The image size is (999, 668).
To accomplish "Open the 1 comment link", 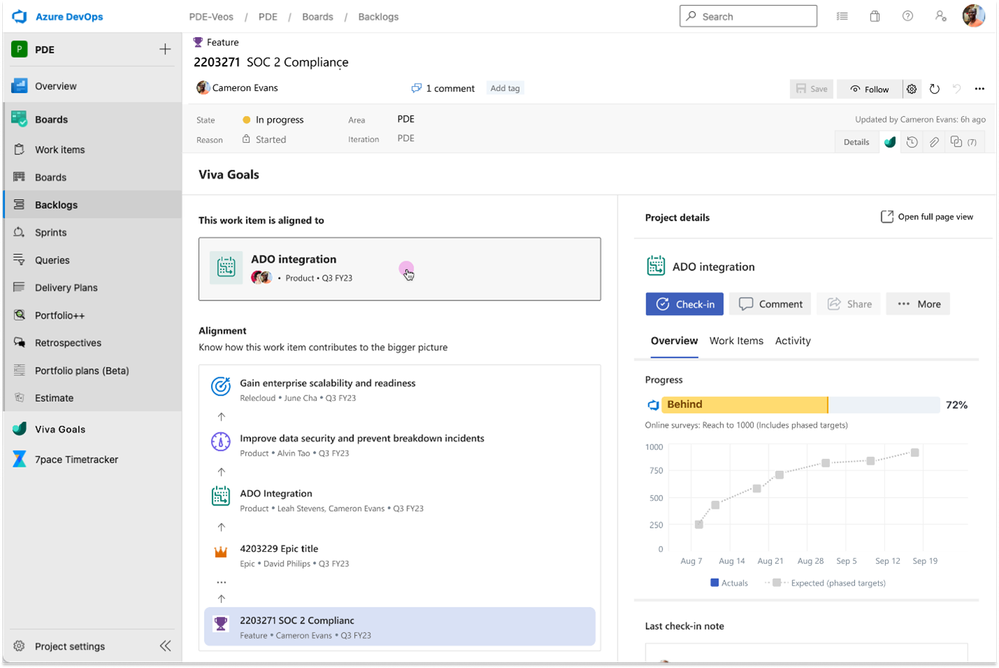I will (443, 88).
